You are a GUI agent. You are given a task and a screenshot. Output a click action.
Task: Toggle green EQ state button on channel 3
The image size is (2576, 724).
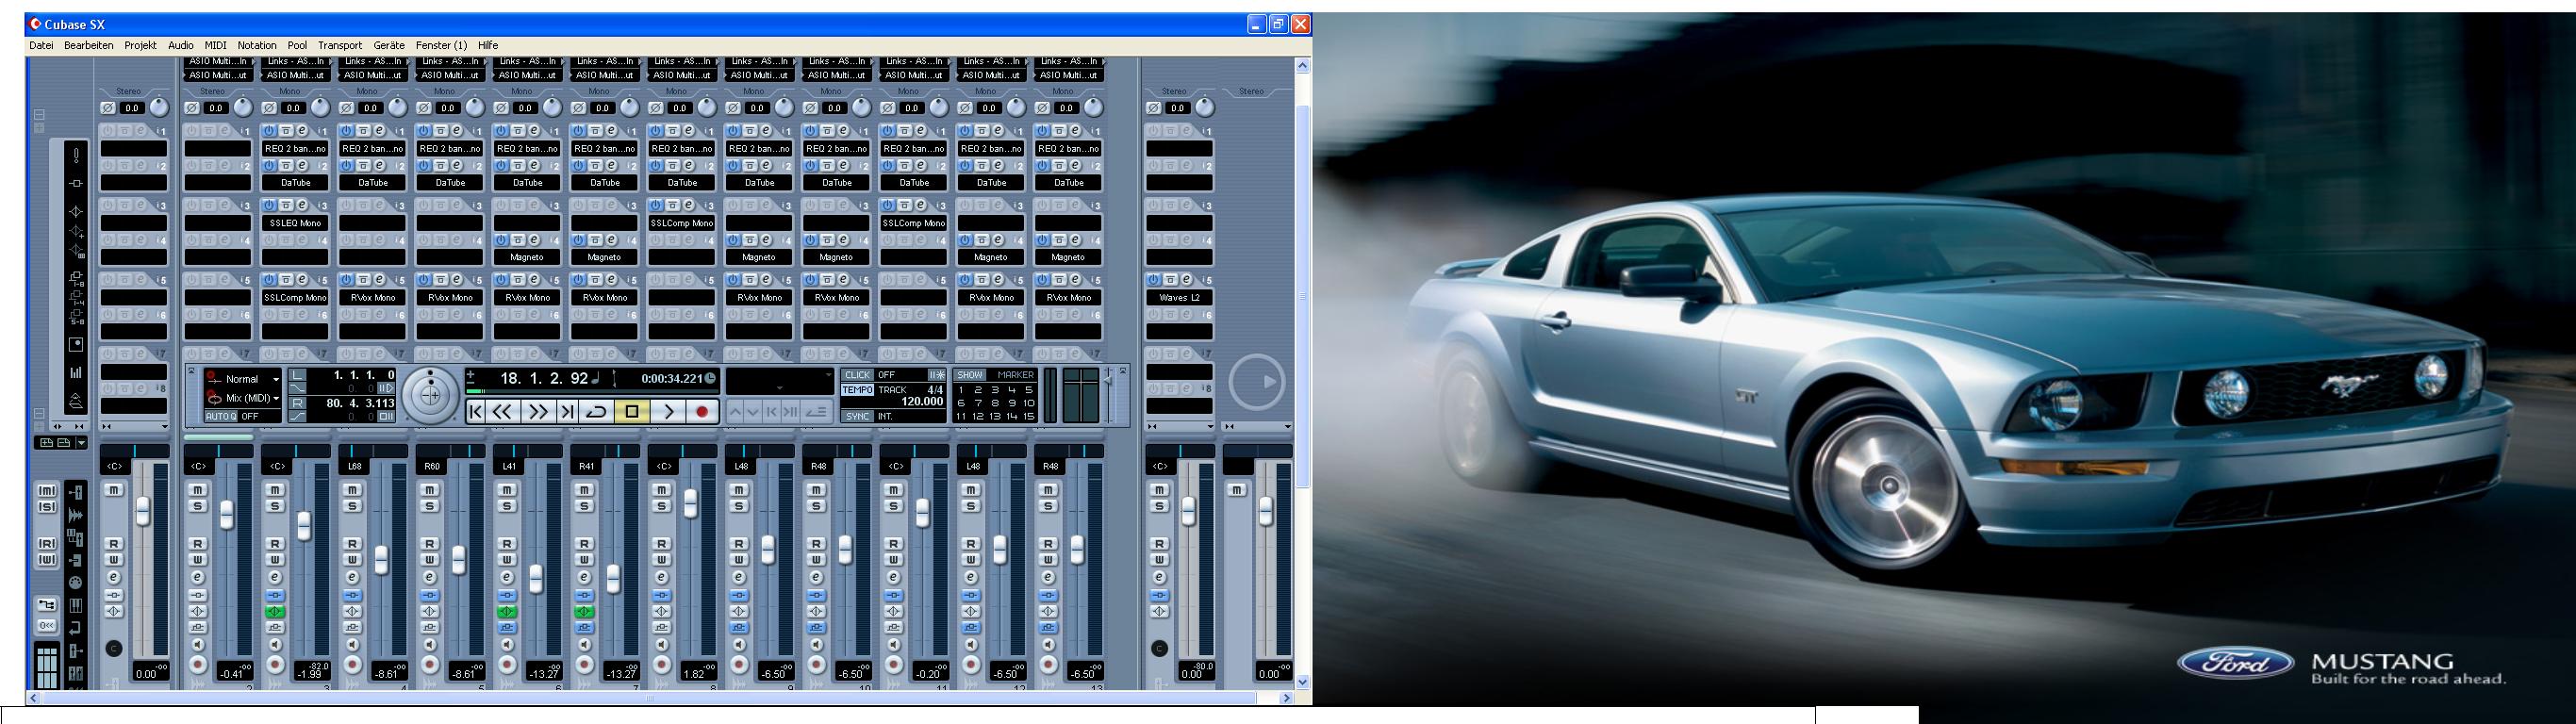(275, 611)
